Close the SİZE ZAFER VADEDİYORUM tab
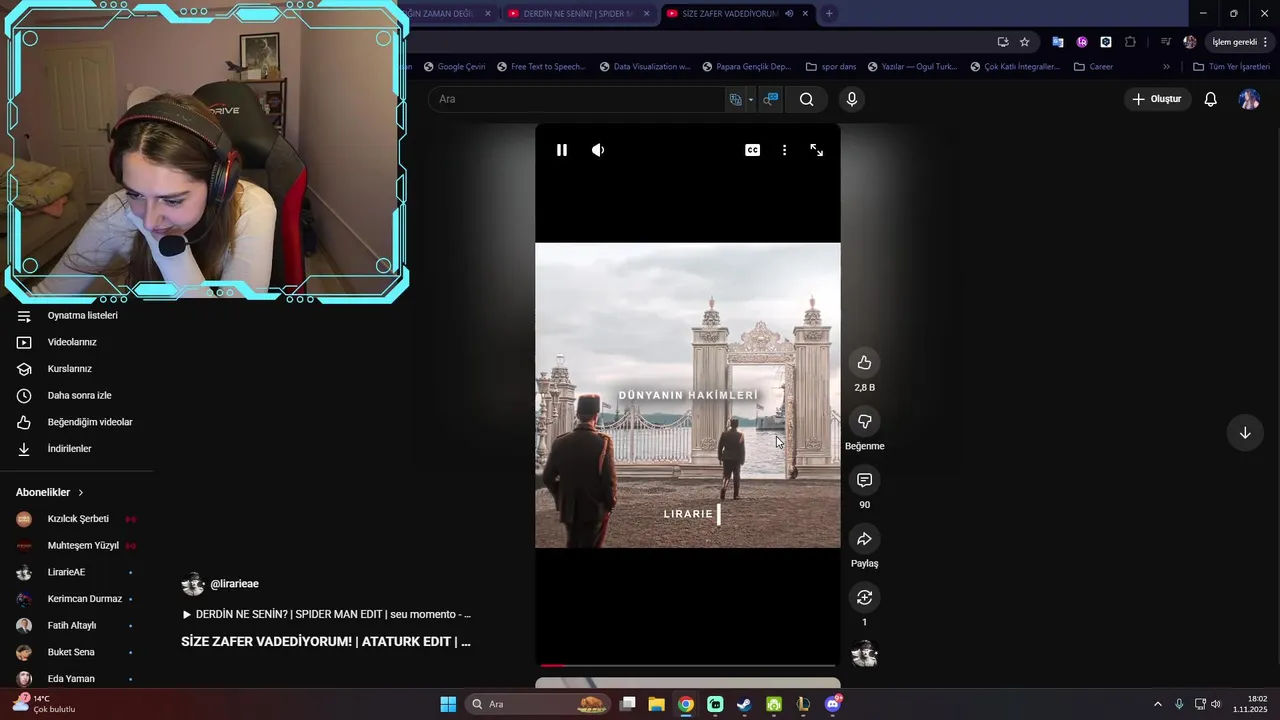 805,14
